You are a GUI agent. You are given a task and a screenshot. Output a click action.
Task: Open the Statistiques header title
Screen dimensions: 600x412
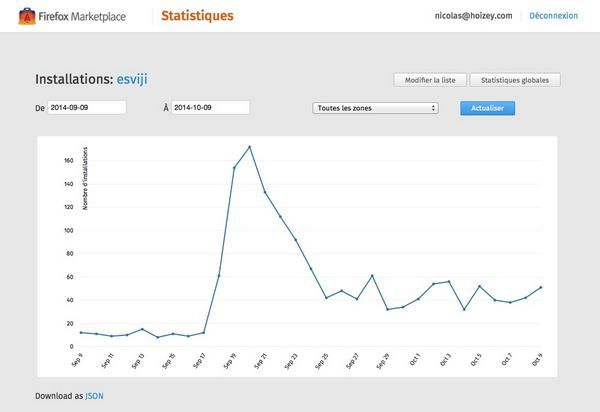pyautogui.click(x=197, y=16)
